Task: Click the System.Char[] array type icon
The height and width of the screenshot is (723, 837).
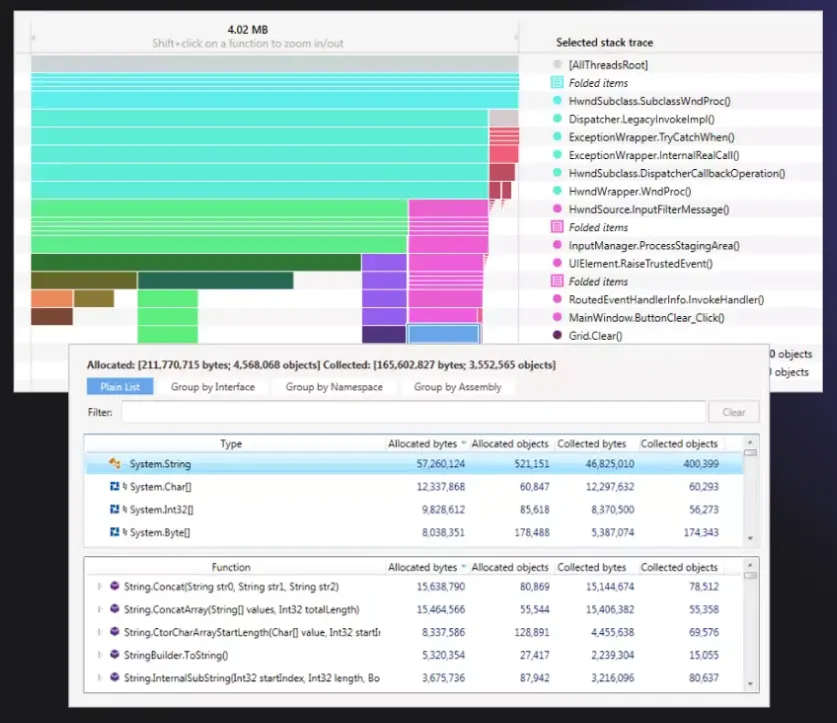Action: (115, 487)
